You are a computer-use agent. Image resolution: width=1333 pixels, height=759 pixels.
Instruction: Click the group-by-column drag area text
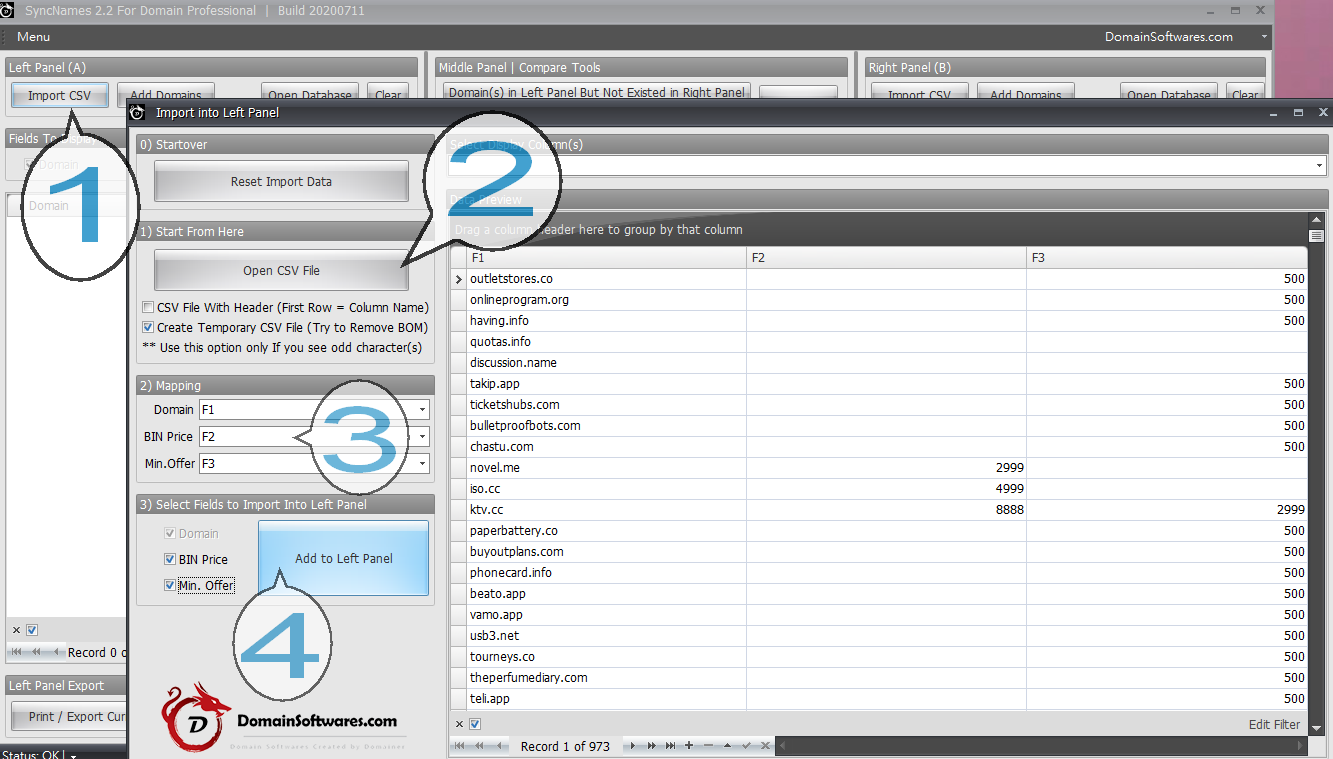tap(598, 230)
